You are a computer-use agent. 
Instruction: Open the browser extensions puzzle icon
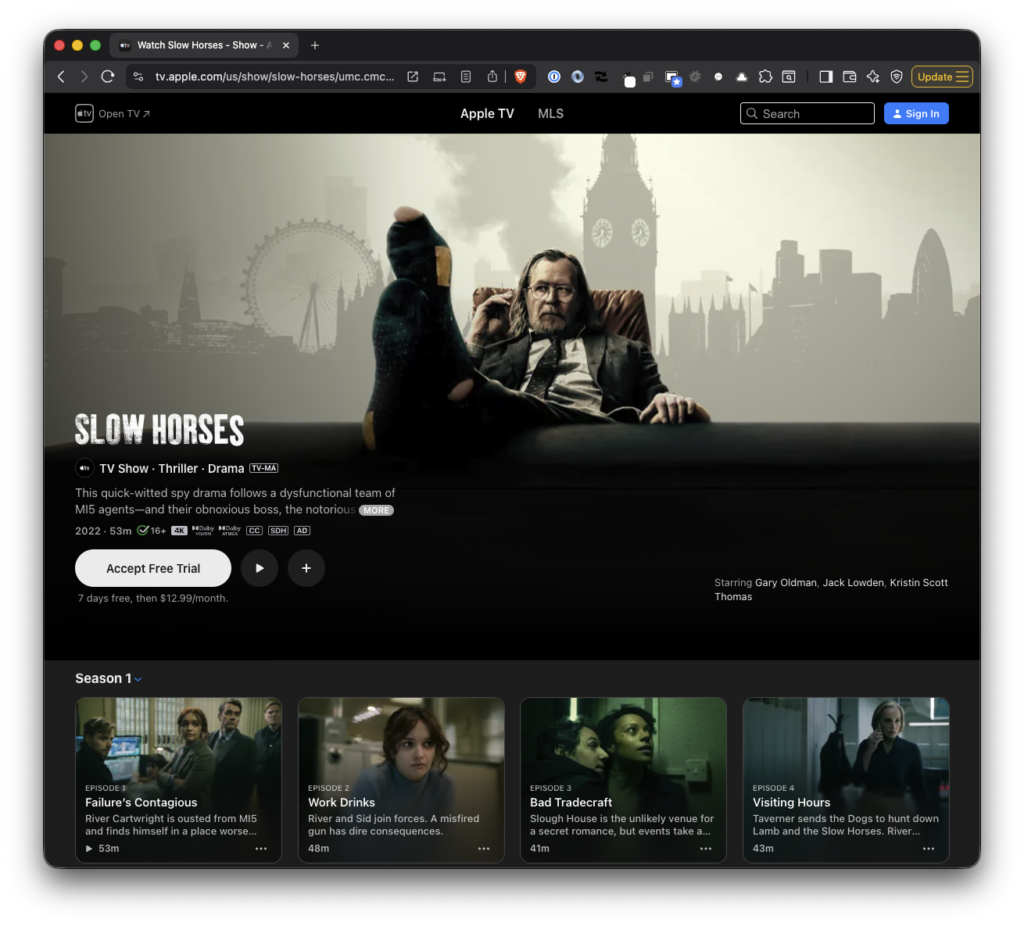point(765,77)
